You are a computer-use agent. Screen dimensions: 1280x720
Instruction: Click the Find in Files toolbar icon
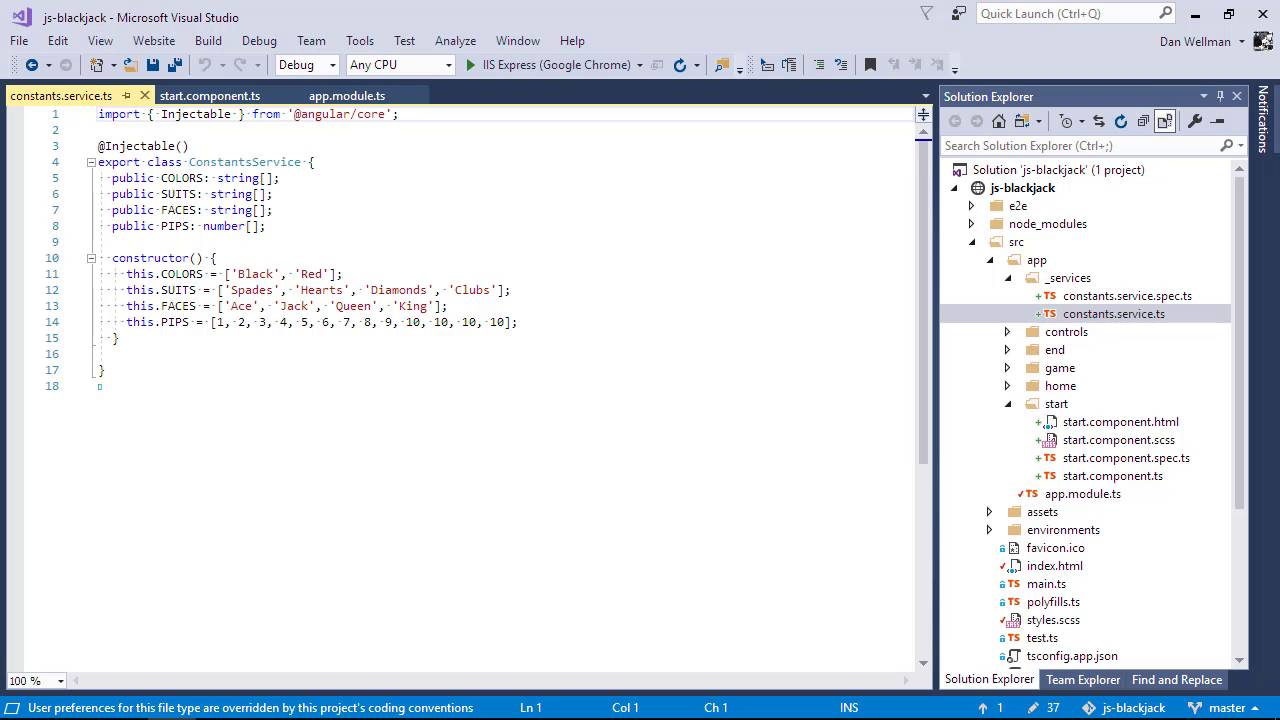click(721, 65)
